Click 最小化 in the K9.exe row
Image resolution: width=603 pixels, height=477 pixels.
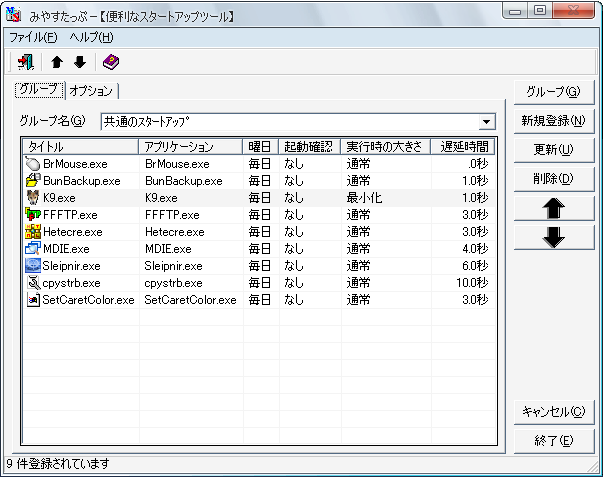364,198
